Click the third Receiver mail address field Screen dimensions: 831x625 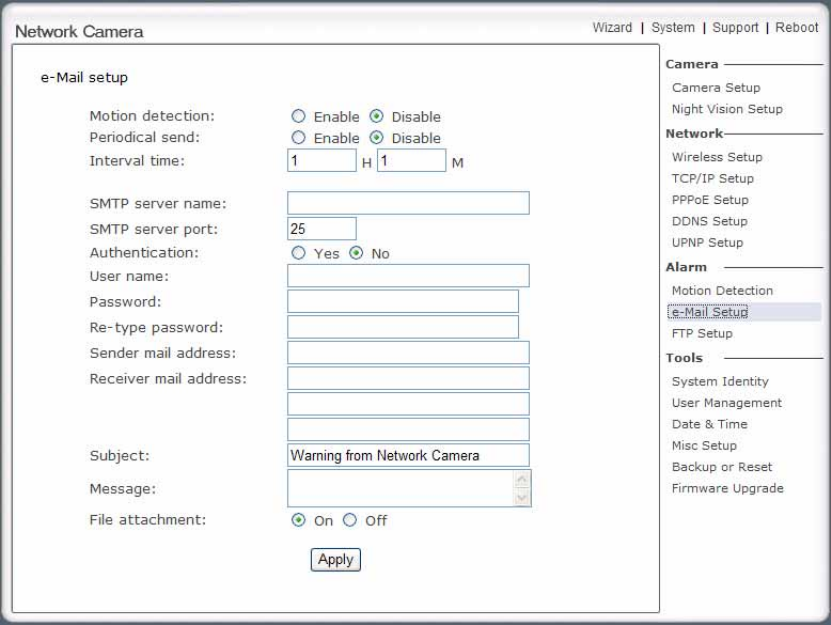pos(408,429)
